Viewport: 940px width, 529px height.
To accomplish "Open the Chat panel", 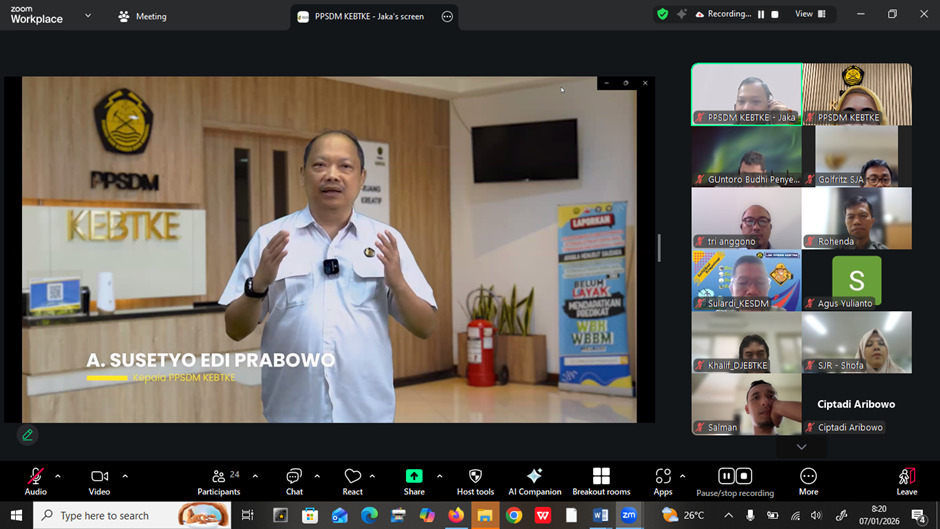I will click(x=294, y=478).
